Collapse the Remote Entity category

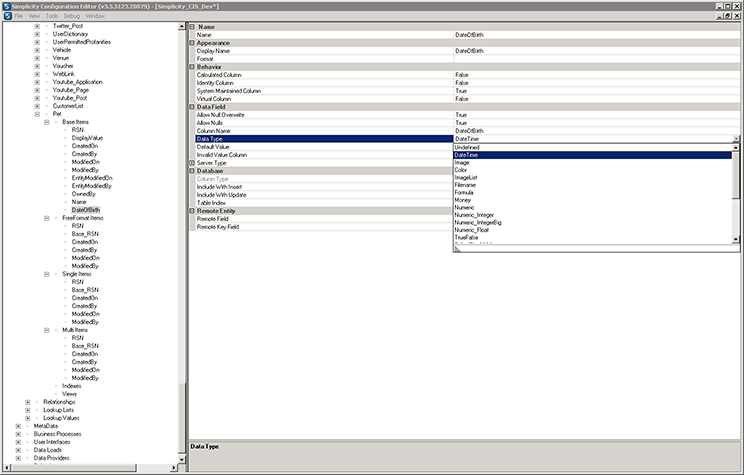click(192, 211)
